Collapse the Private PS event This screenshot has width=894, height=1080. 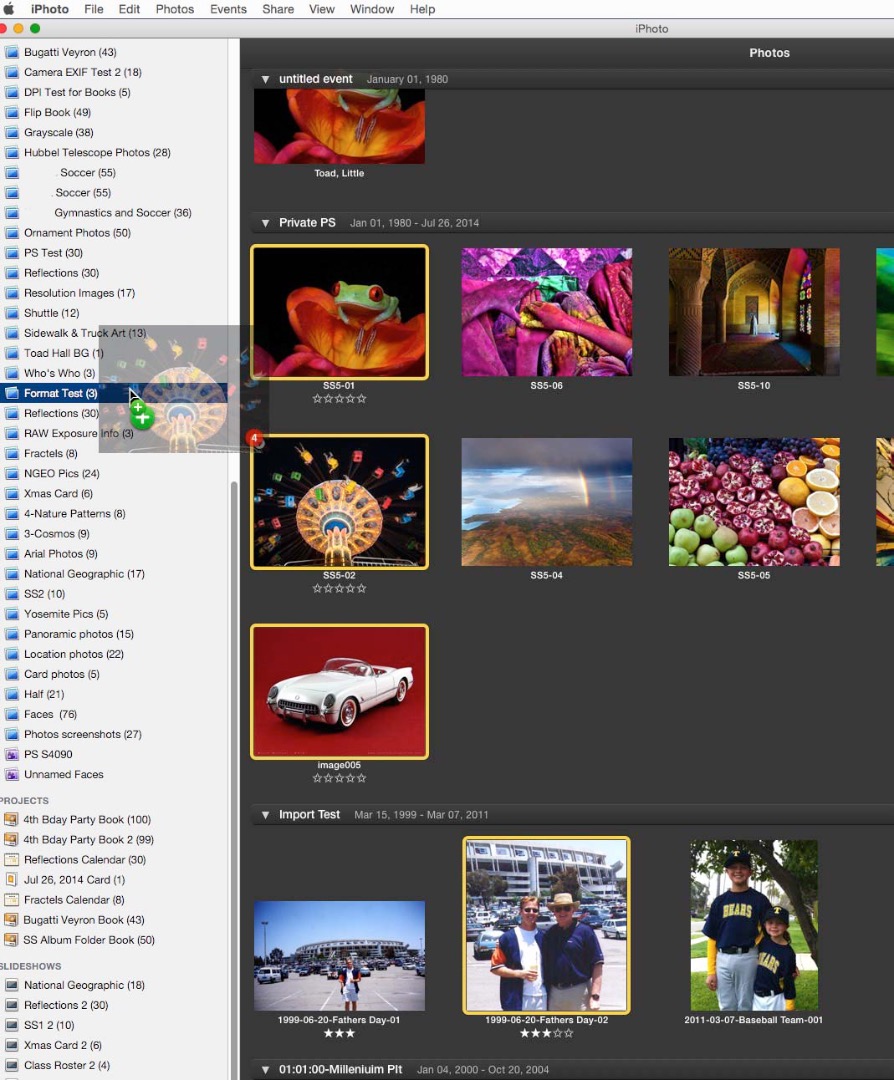click(x=265, y=223)
